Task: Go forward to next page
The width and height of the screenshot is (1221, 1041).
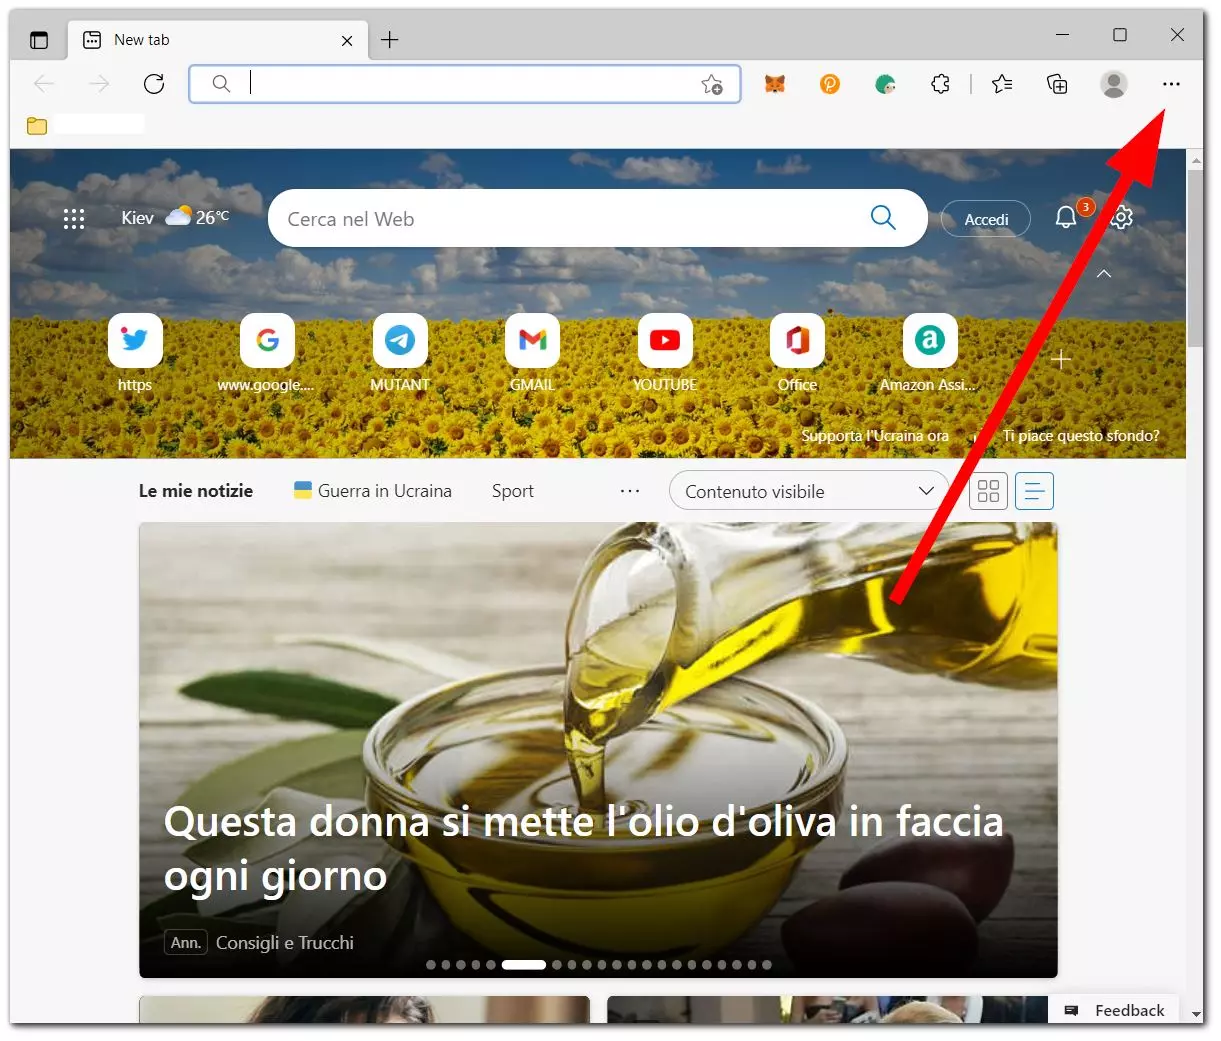Action: [99, 84]
